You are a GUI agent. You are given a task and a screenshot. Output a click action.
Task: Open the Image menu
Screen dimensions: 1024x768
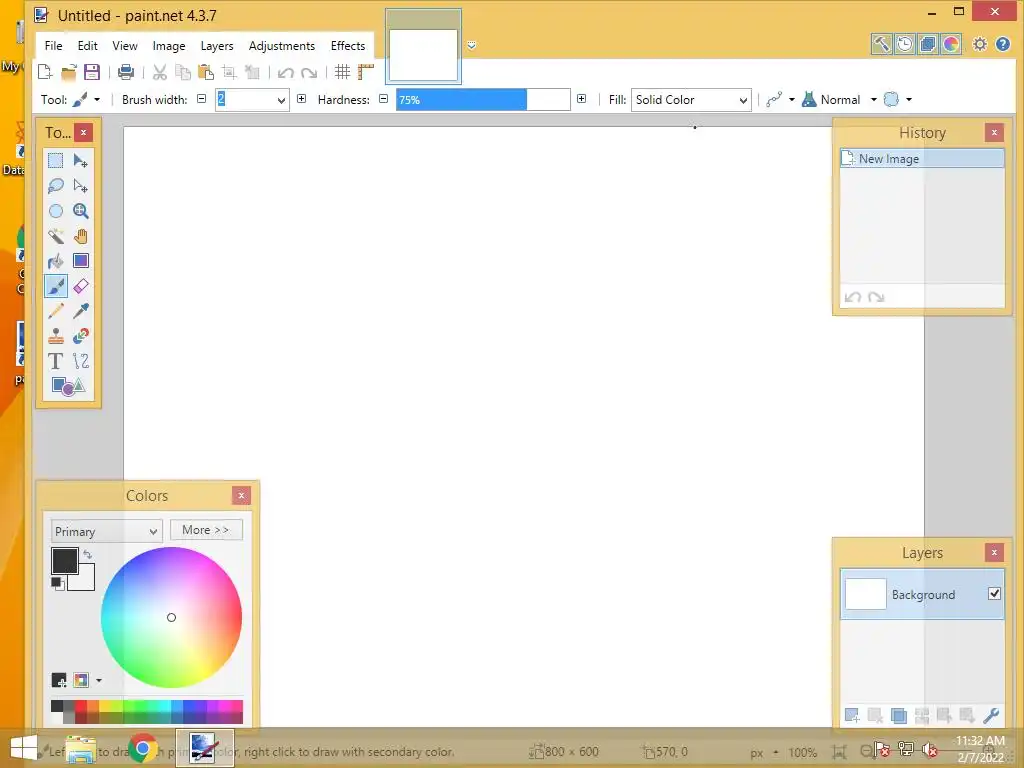point(169,46)
